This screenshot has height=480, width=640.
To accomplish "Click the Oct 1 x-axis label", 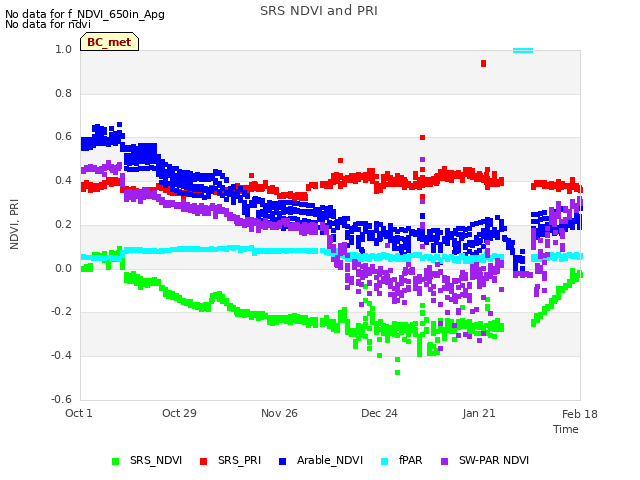I will [x=79, y=413].
